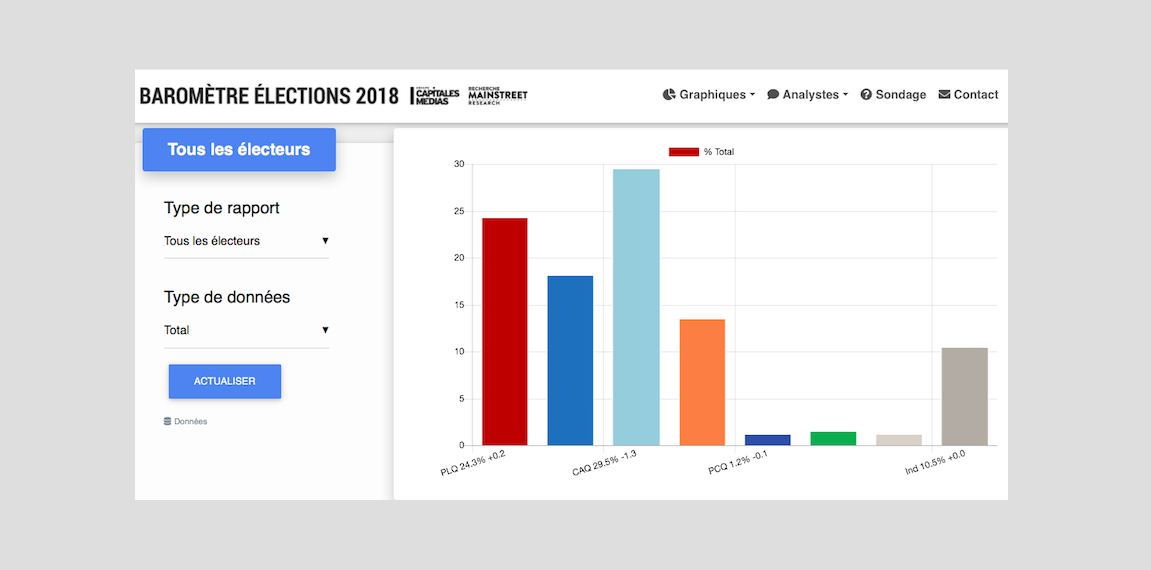Click the database icon next to Données
This screenshot has height=570, width=1151.
(168, 422)
